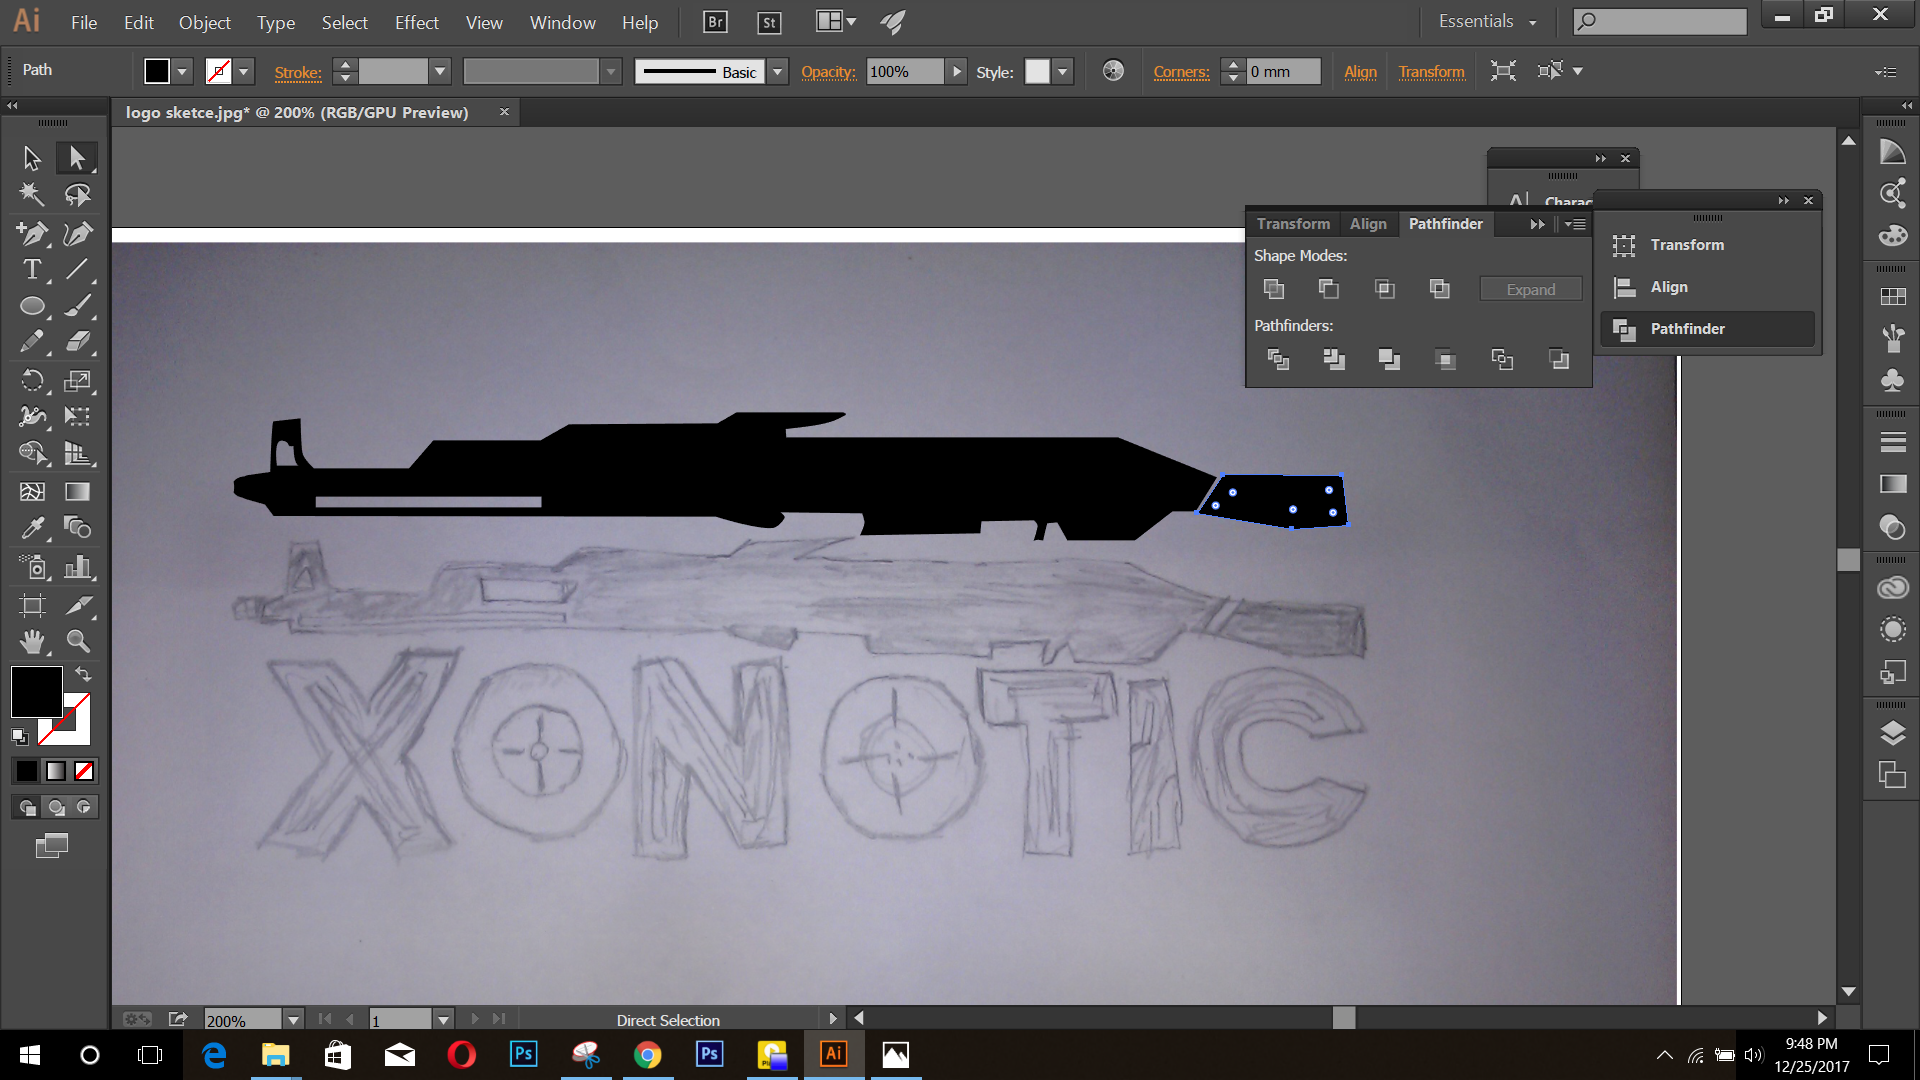Click the Expand button in Pathfinder
The height and width of the screenshot is (1080, 1920).
tap(1531, 289)
